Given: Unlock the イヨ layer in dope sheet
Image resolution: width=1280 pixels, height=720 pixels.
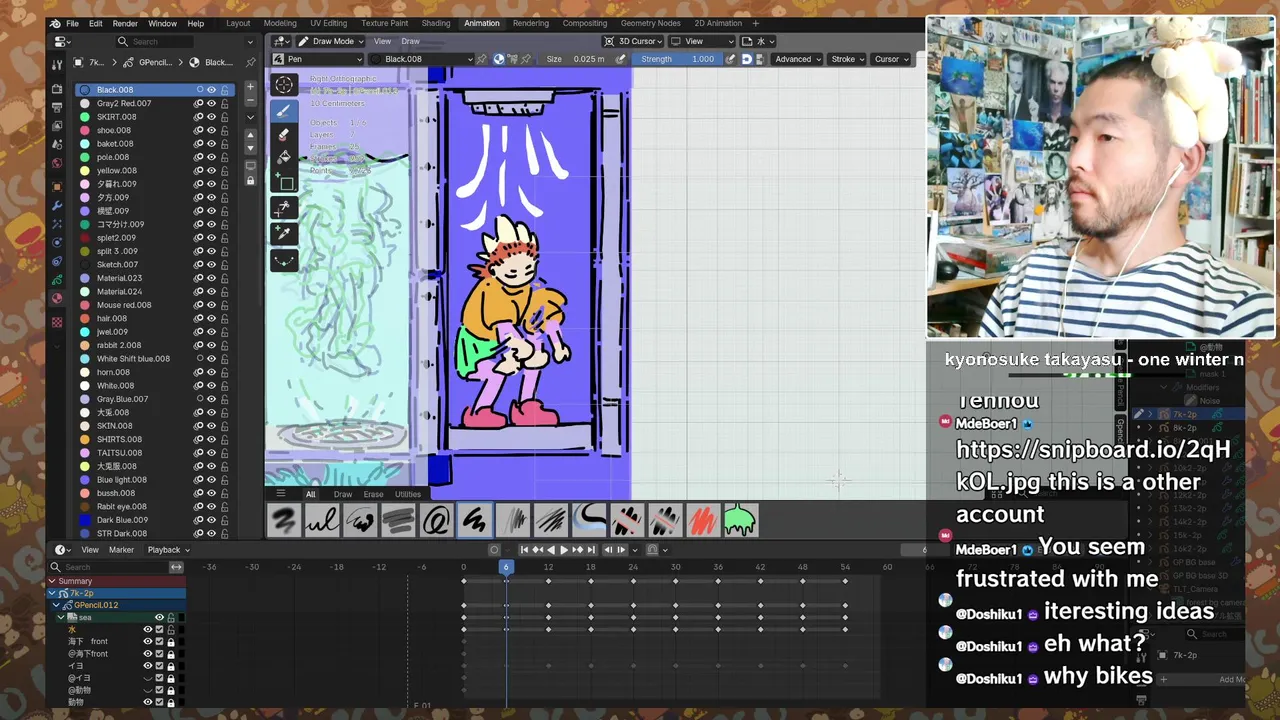Looking at the screenshot, I should click(170, 665).
